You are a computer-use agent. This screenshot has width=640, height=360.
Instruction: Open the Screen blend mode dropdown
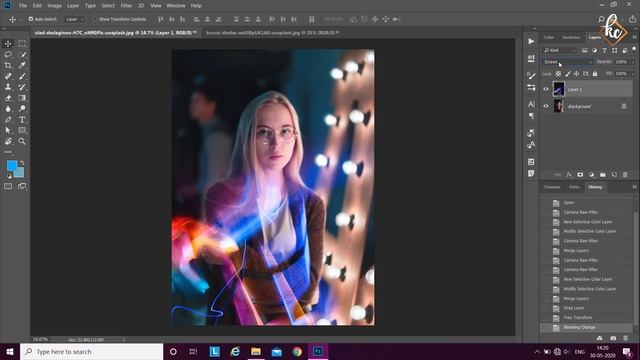567,62
